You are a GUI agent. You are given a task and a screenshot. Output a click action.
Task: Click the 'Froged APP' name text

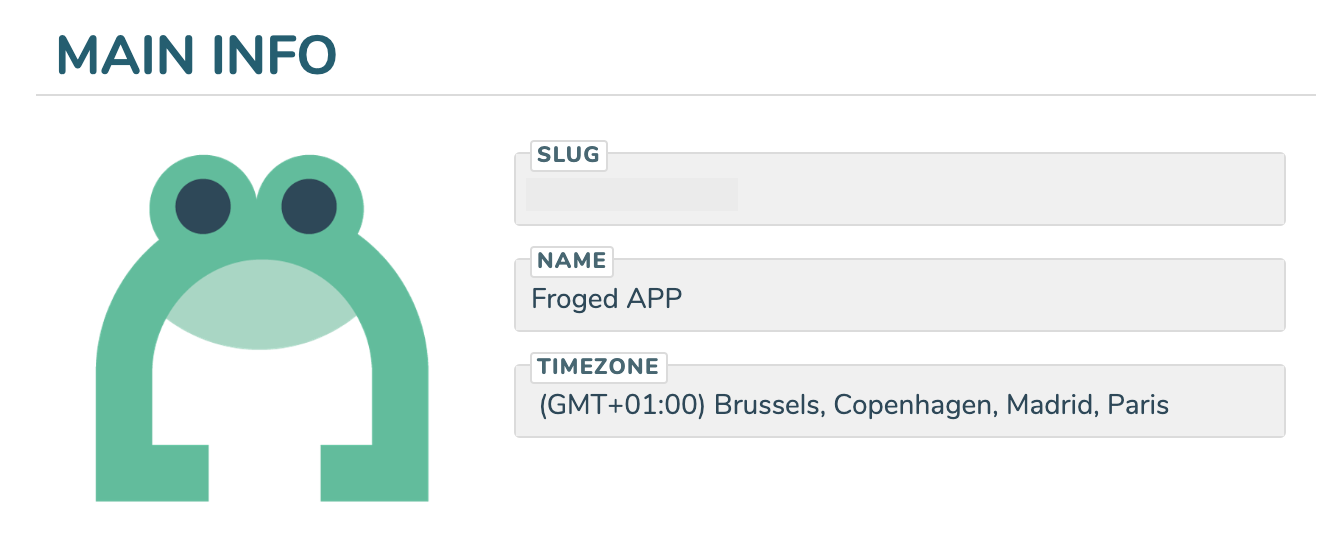[607, 299]
